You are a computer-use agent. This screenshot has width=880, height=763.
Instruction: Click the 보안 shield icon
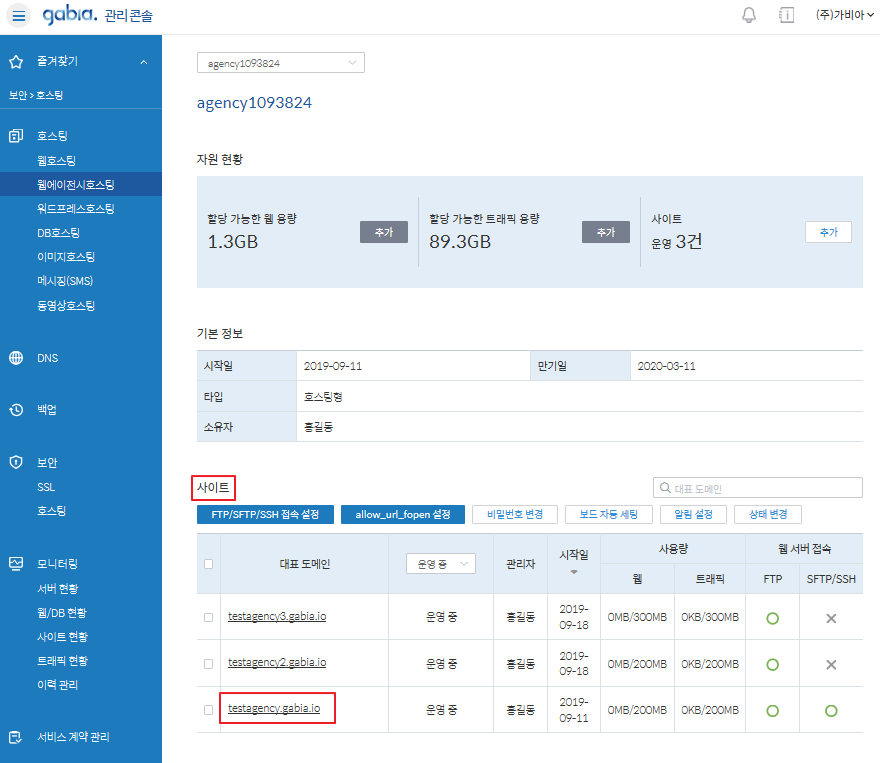click(x=16, y=463)
